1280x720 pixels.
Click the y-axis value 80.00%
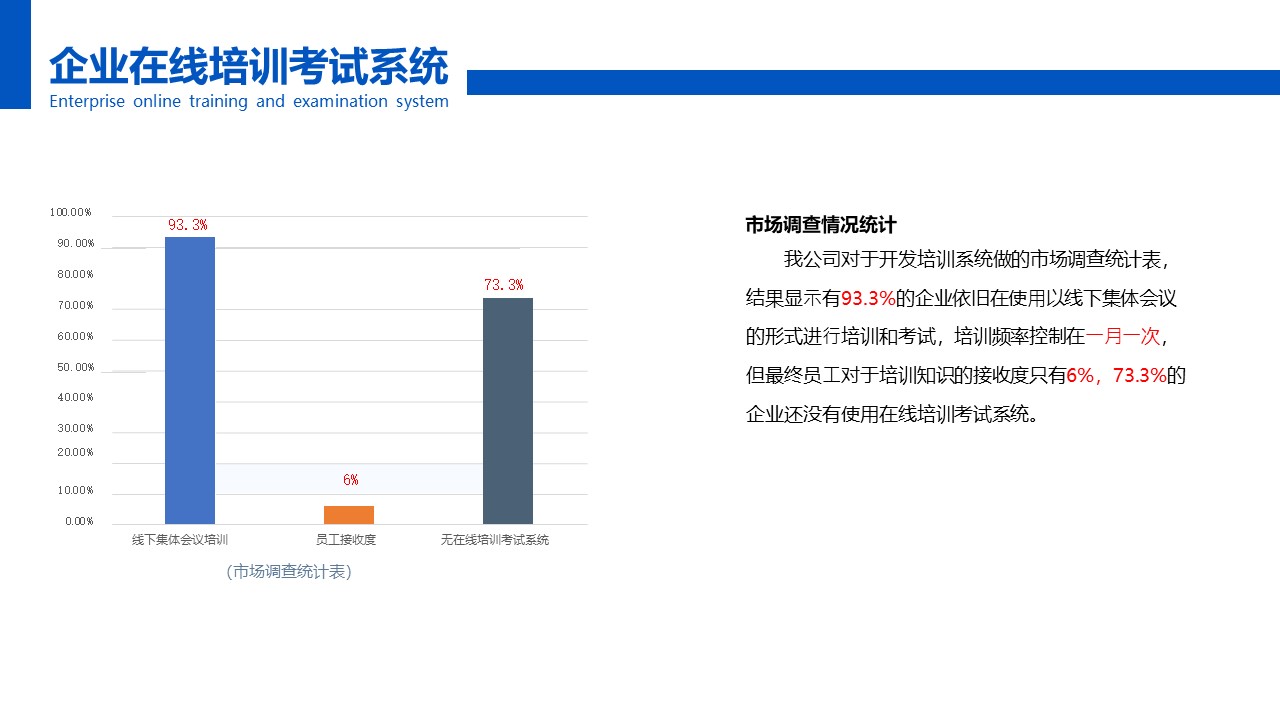point(76,274)
